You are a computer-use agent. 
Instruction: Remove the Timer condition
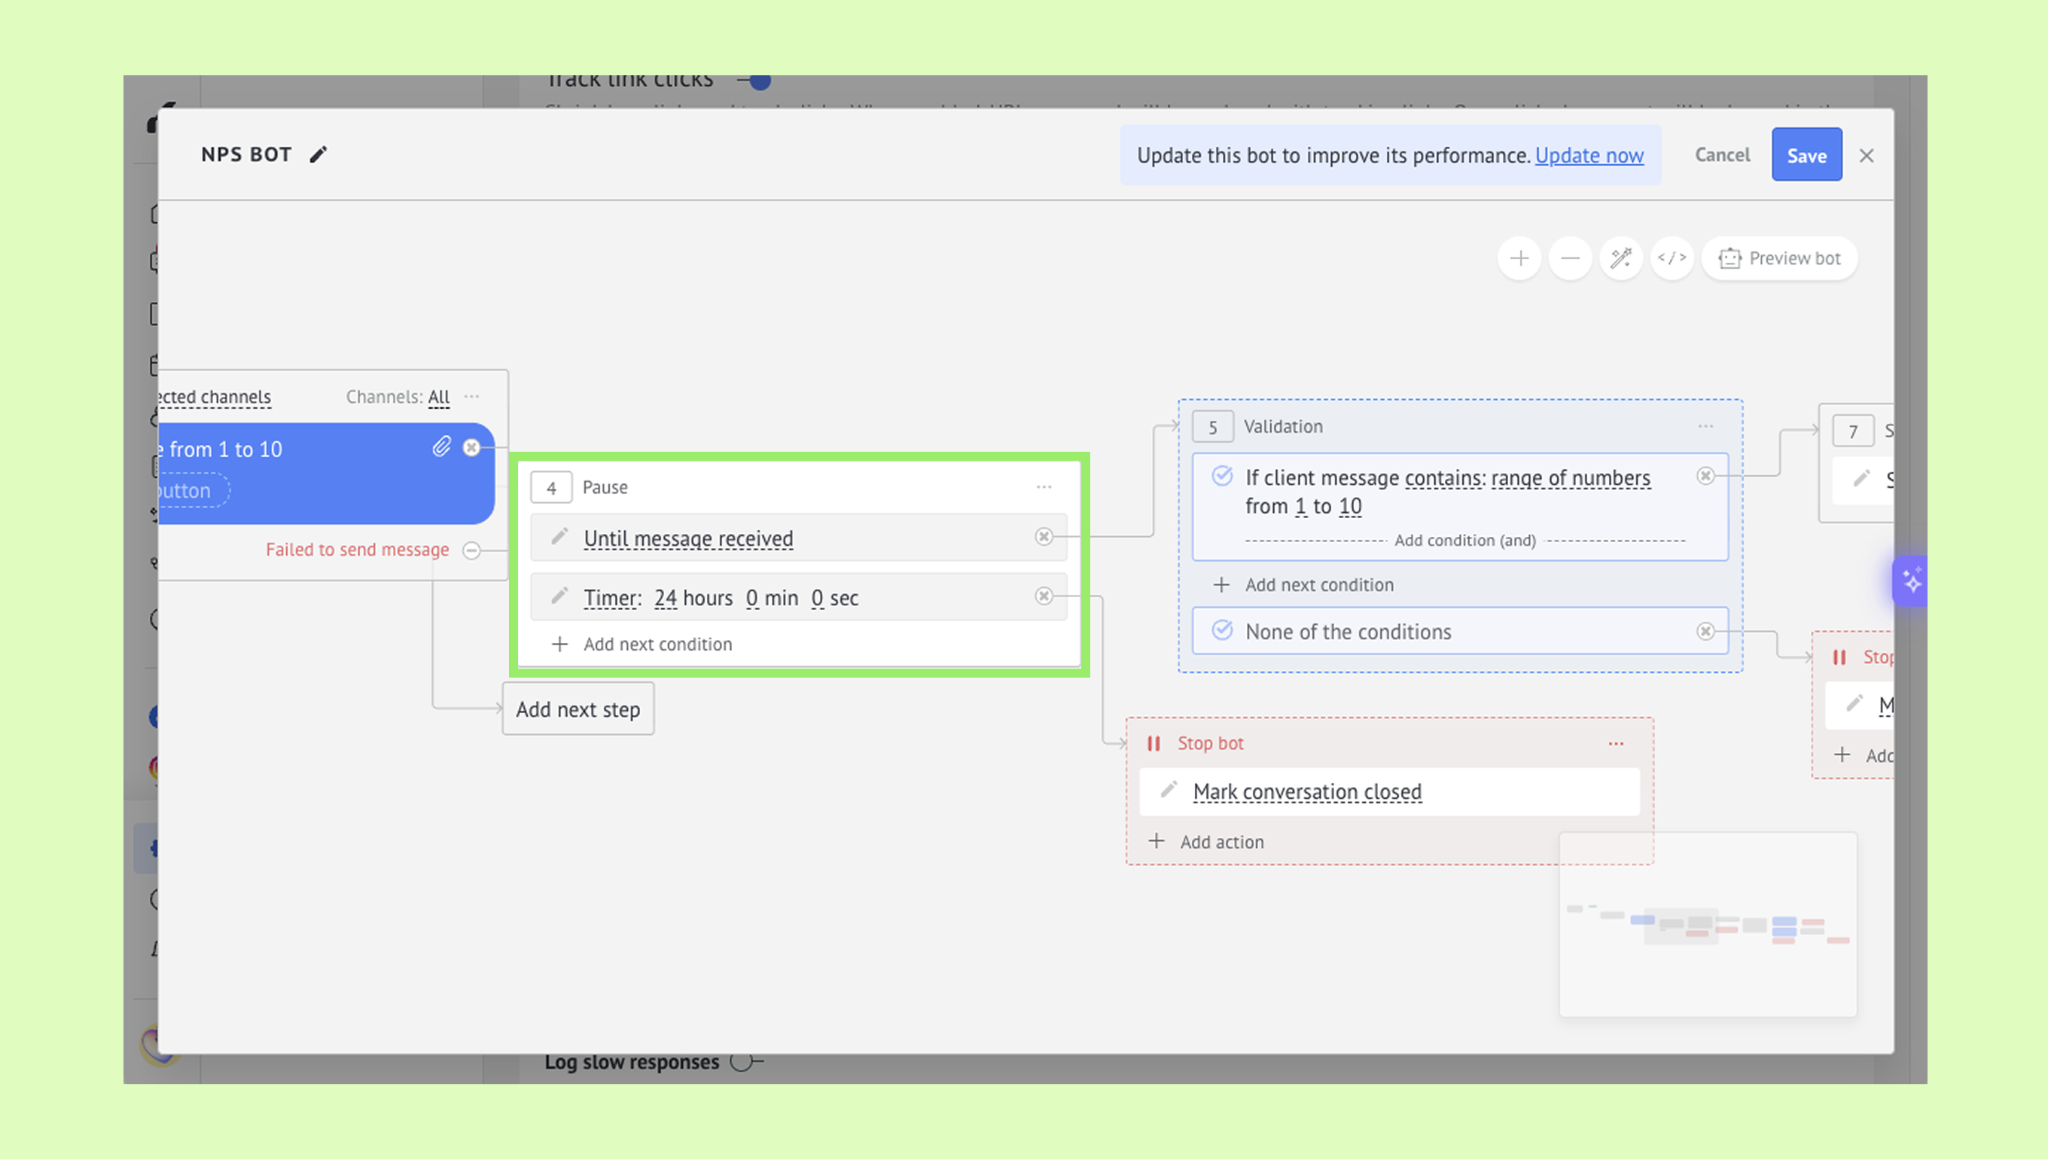click(1043, 596)
